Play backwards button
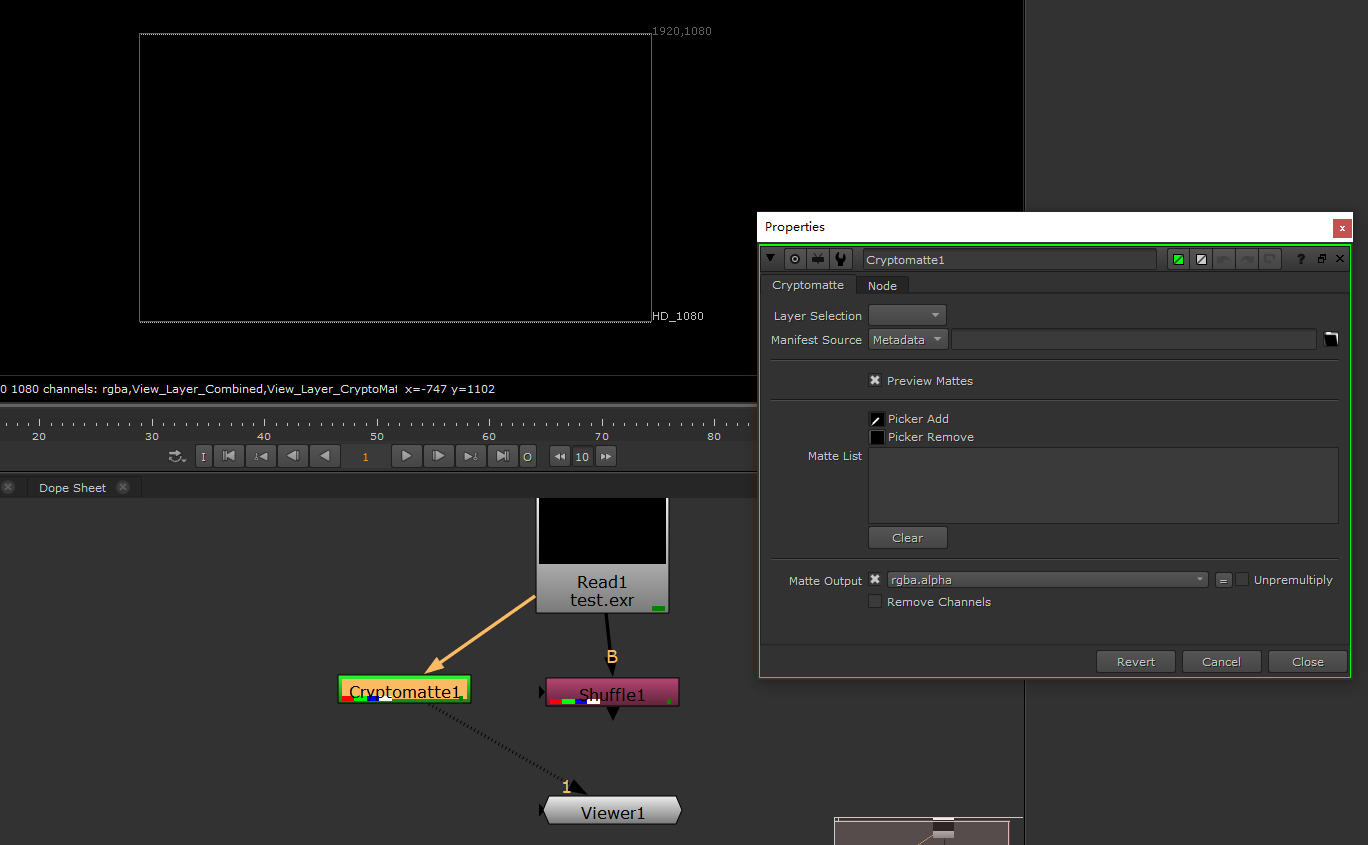The height and width of the screenshot is (845, 1368). (x=325, y=456)
